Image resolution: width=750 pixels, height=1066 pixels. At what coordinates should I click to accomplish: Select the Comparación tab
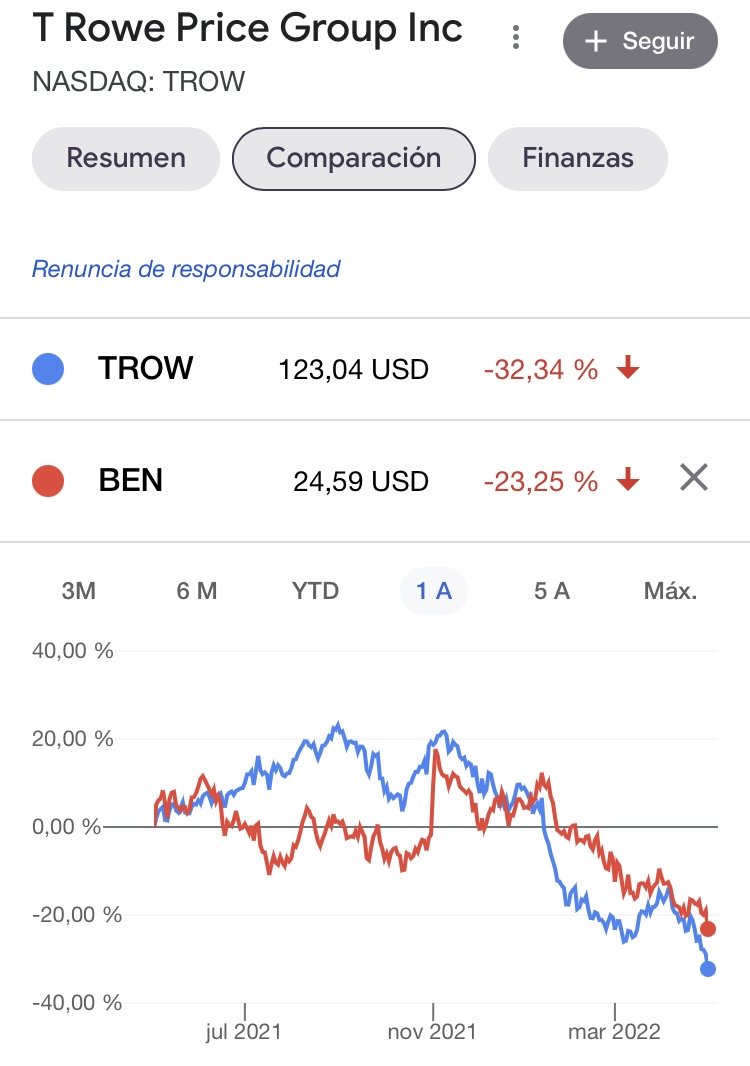tap(353, 158)
